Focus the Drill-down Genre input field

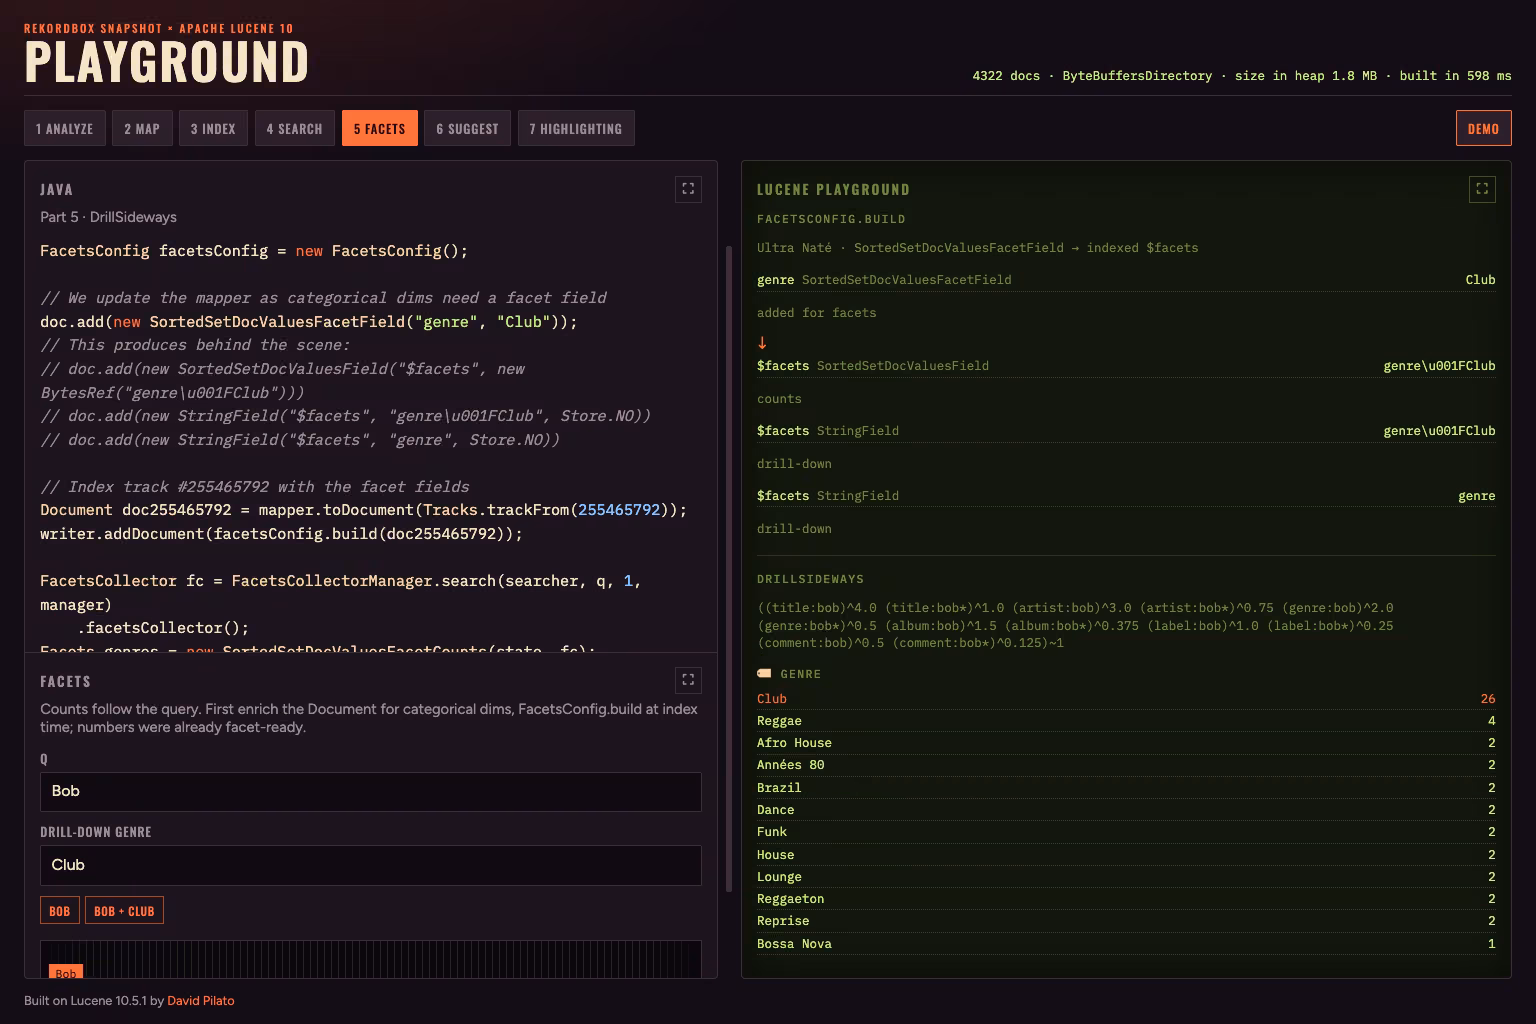371,865
